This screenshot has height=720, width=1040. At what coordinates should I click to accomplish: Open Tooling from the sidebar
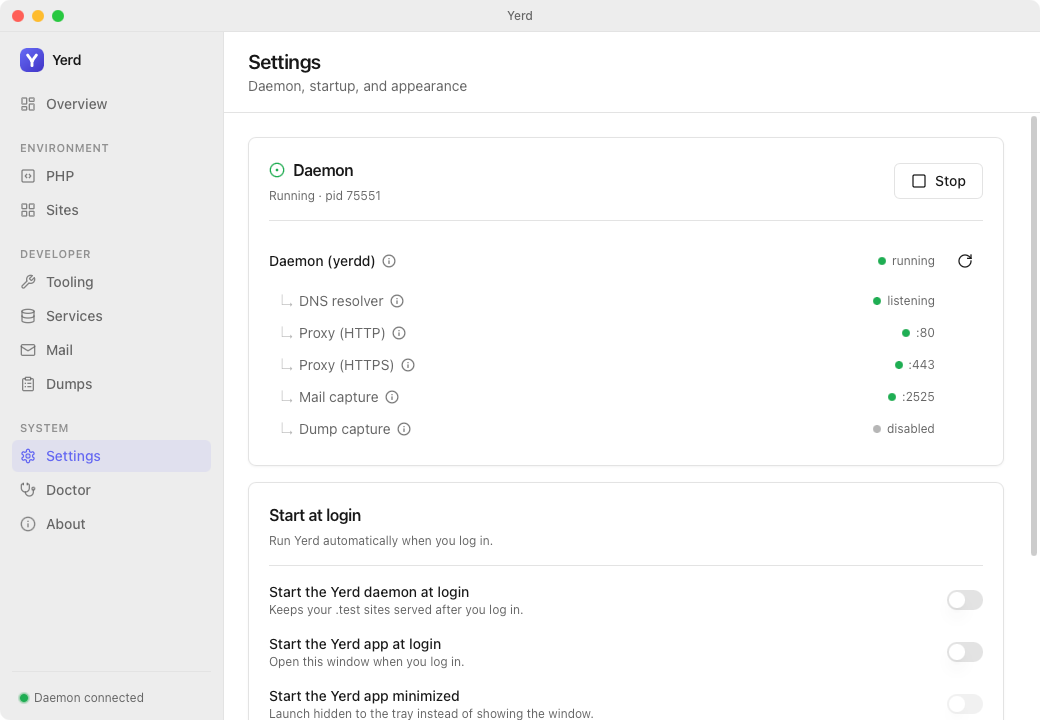point(111,282)
